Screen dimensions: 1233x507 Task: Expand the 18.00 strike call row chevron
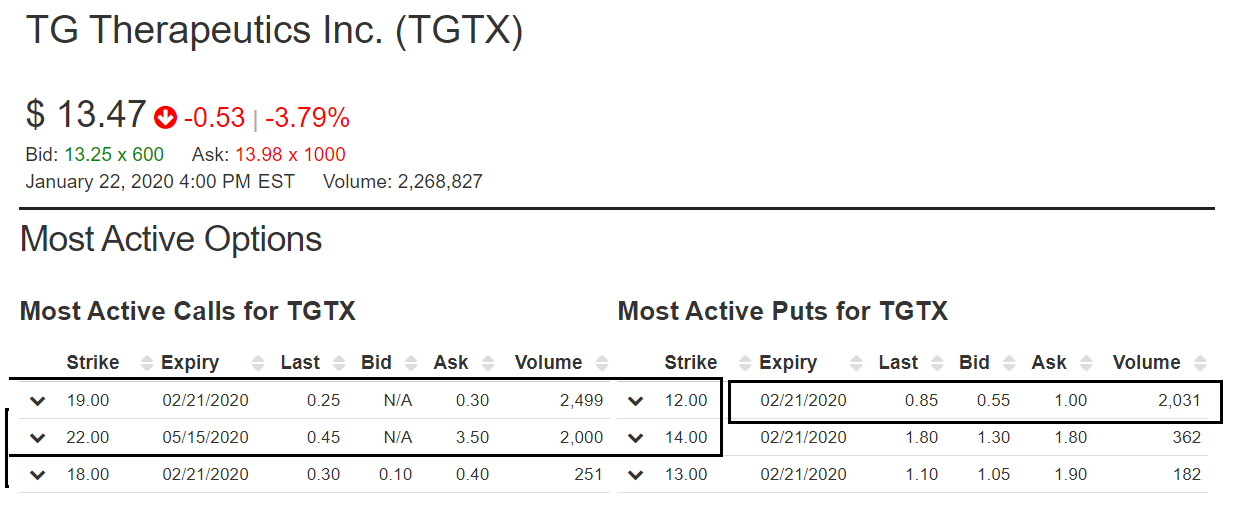point(37,475)
